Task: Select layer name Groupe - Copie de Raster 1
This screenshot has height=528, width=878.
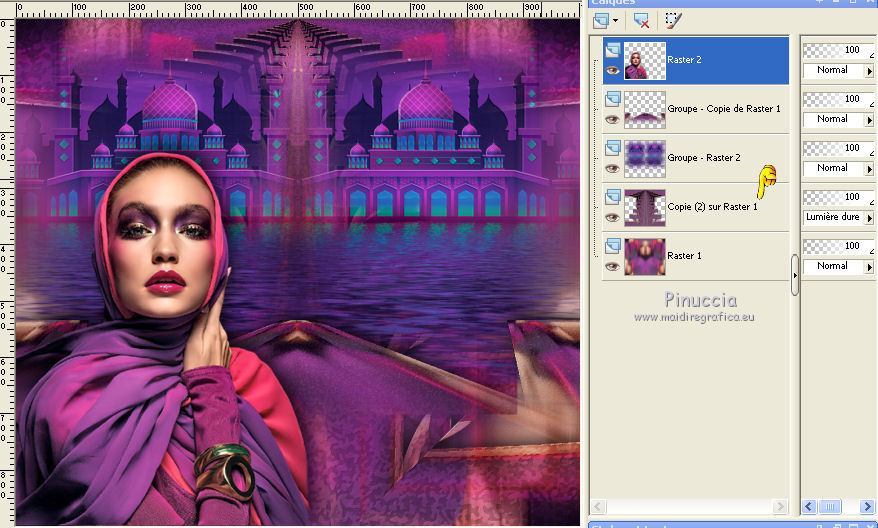Action: [x=723, y=109]
